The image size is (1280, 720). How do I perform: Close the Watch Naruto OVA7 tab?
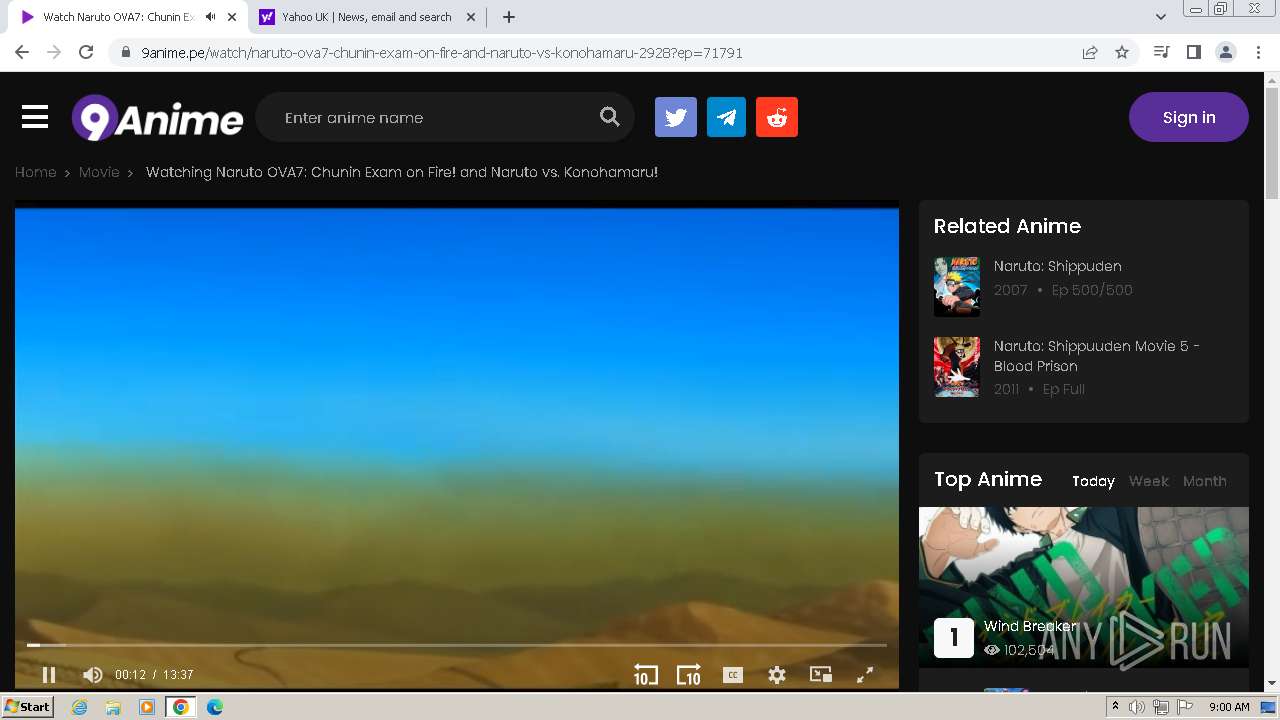tap(232, 17)
